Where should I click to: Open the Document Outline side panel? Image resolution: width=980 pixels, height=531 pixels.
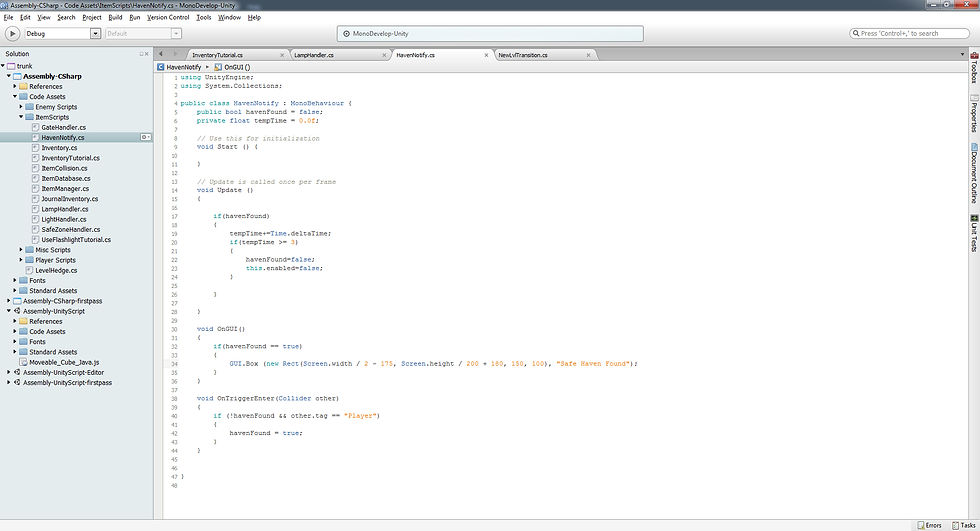click(974, 173)
